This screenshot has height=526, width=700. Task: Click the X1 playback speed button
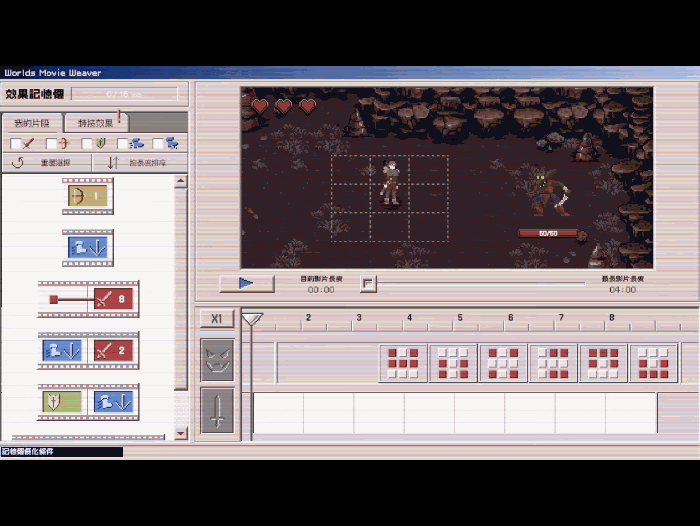[x=217, y=319]
